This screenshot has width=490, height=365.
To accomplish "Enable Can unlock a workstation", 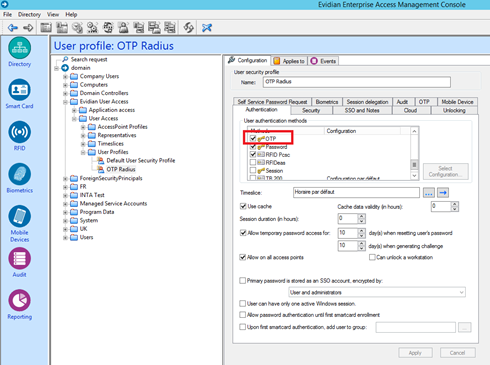I will 372,257.
